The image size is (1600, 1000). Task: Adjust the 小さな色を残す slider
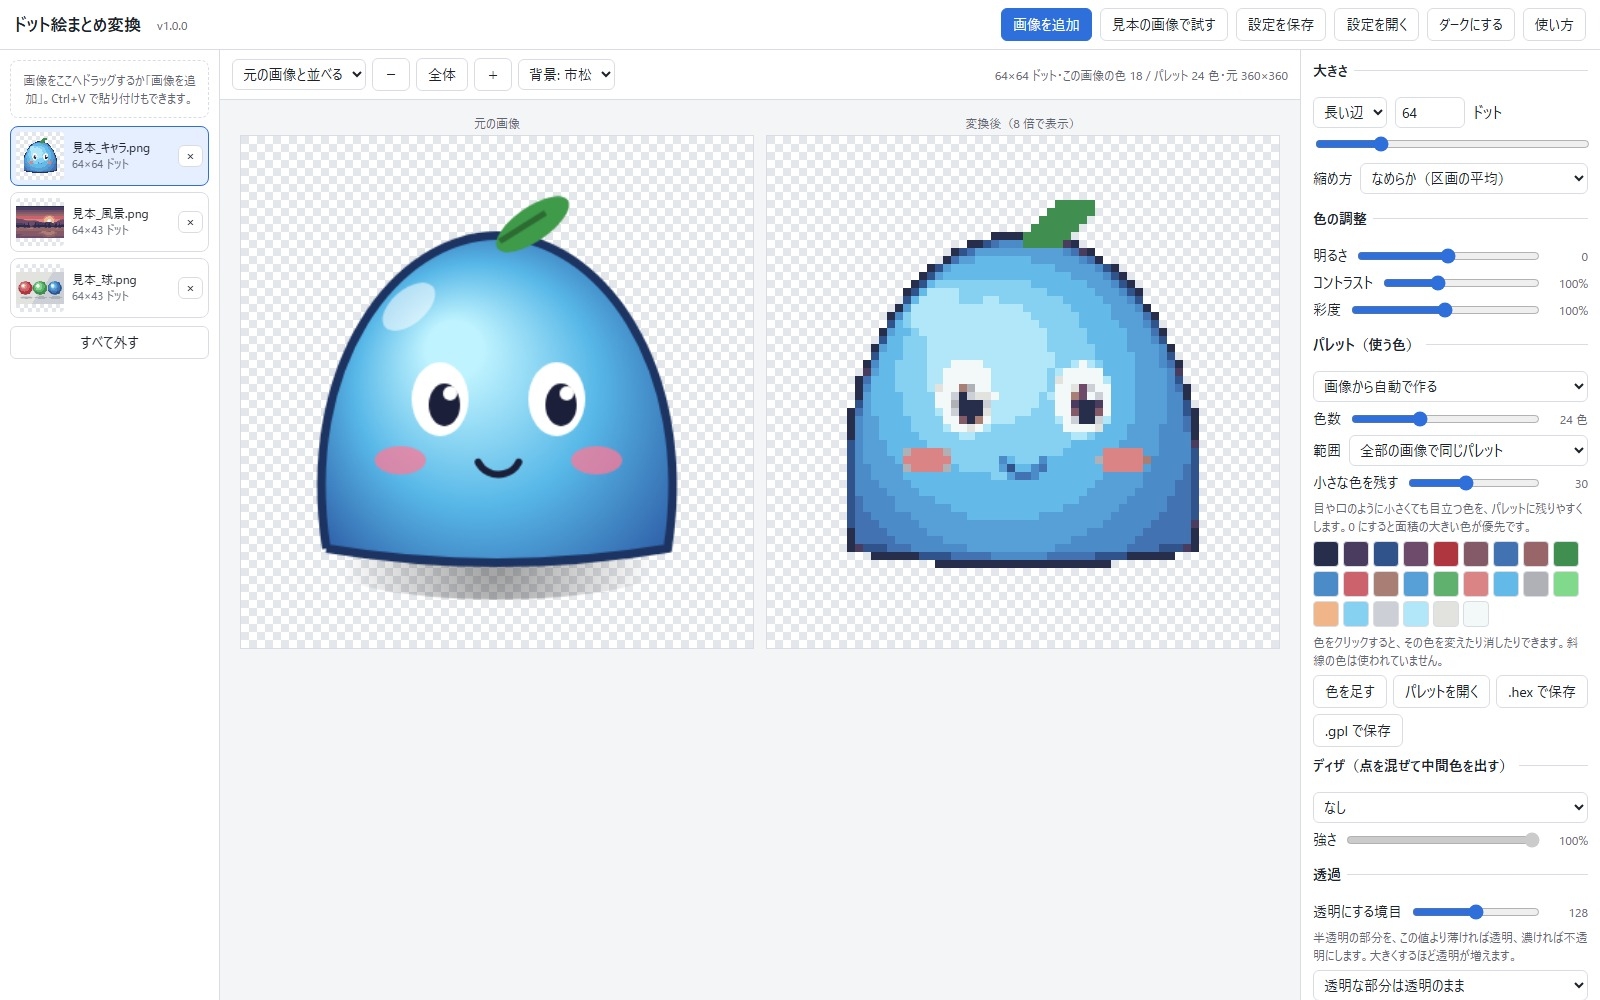click(1473, 483)
